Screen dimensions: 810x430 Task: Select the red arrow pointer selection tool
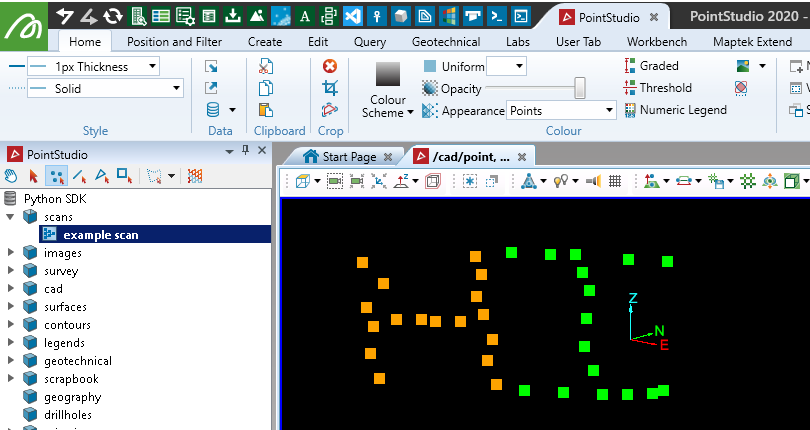[x=34, y=176]
